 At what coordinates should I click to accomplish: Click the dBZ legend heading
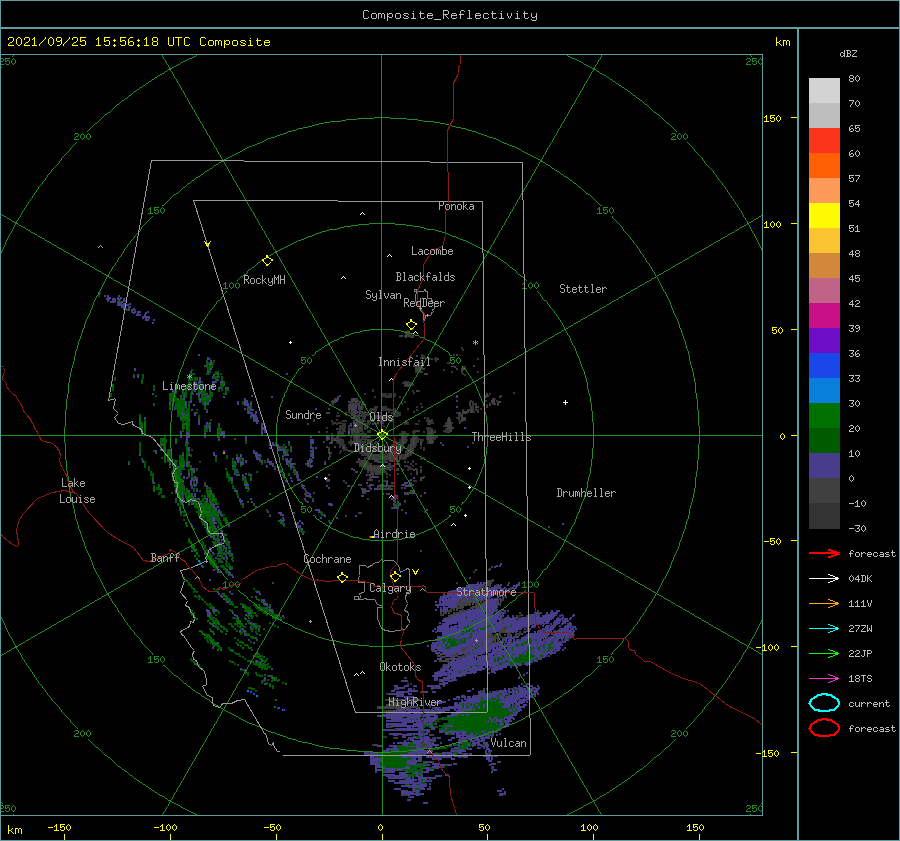(848, 53)
